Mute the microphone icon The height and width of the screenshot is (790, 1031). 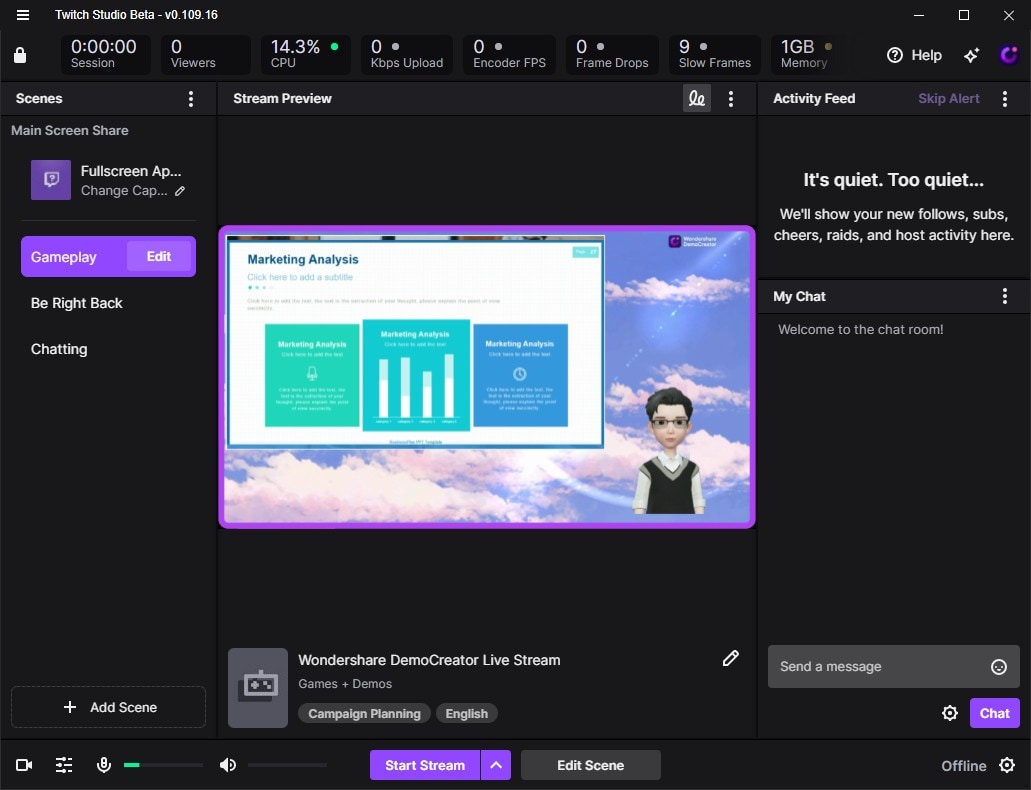click(x=103, y=765)
